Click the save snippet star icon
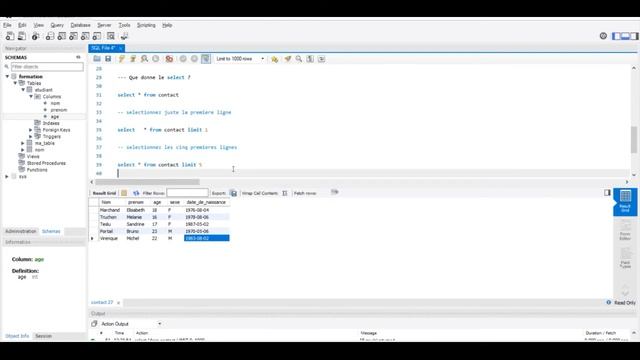This screenshot has height=360, width=640. point(275,59)
